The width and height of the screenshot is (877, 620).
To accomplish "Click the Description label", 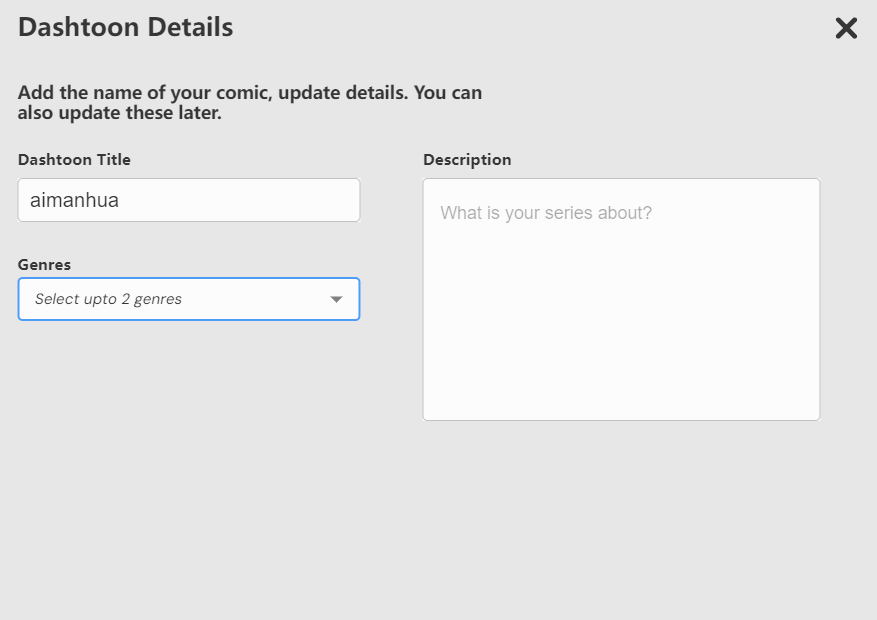I will coord(467,160).
